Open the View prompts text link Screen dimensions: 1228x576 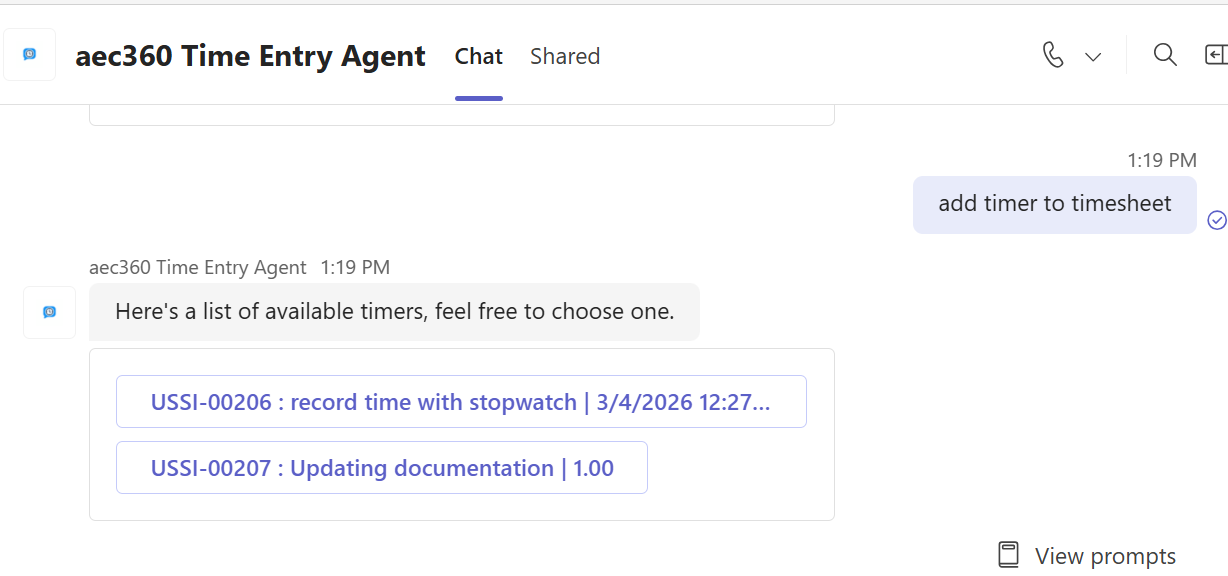(1105, 556)
